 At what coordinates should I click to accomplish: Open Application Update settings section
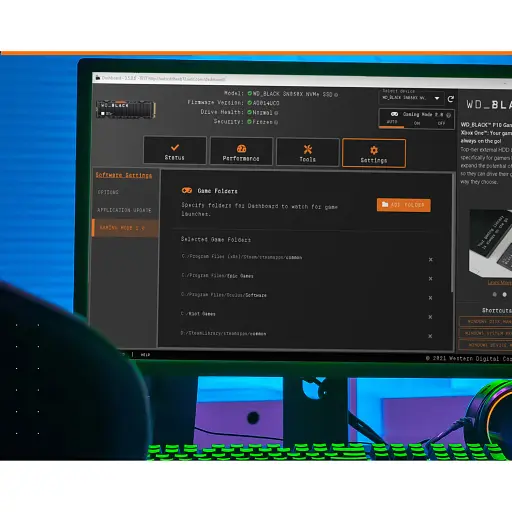coord(125,210)
